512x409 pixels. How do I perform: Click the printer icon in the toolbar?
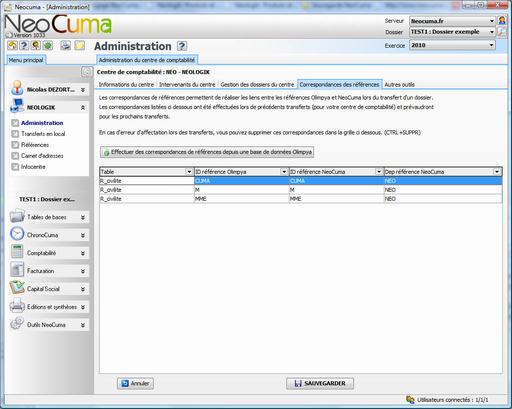coord(66,45)
